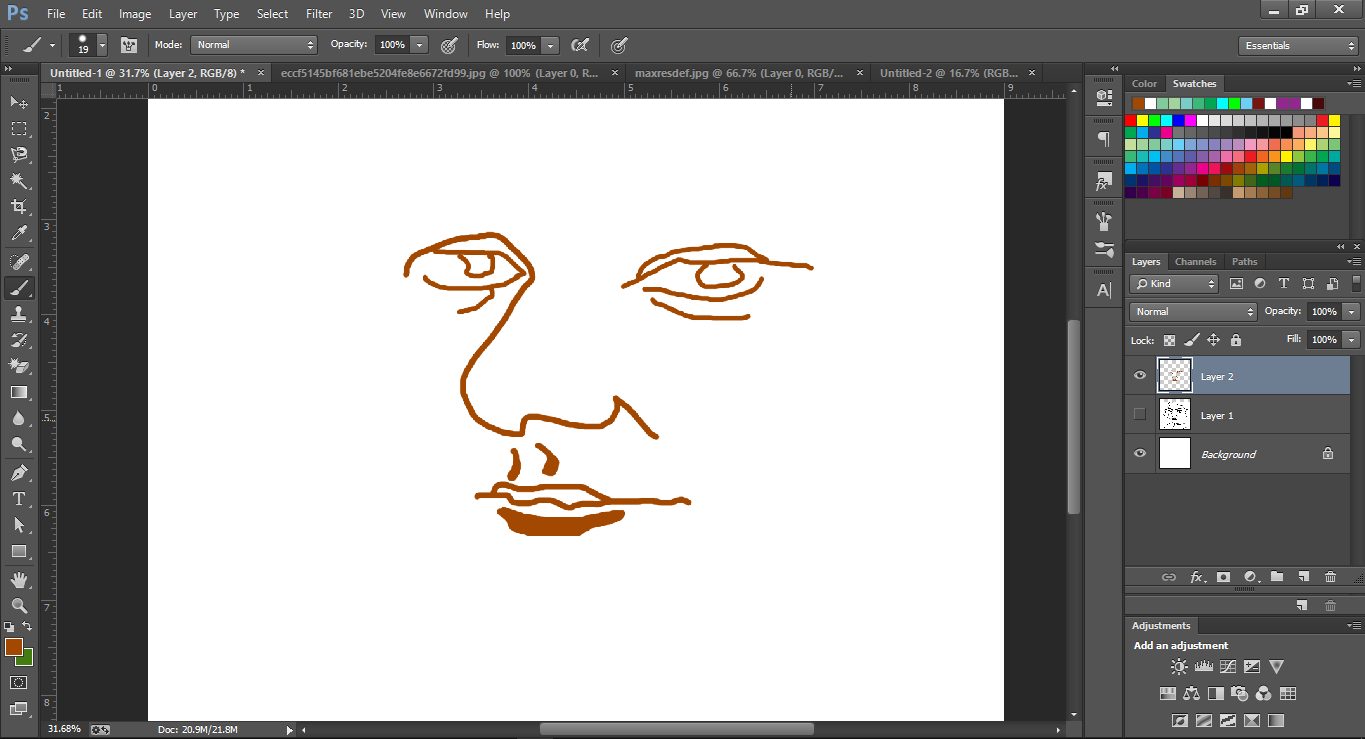Switch to the Color tab
Image resolution: width=1365 pixels, height=739 pixels.
[1144, 84]
